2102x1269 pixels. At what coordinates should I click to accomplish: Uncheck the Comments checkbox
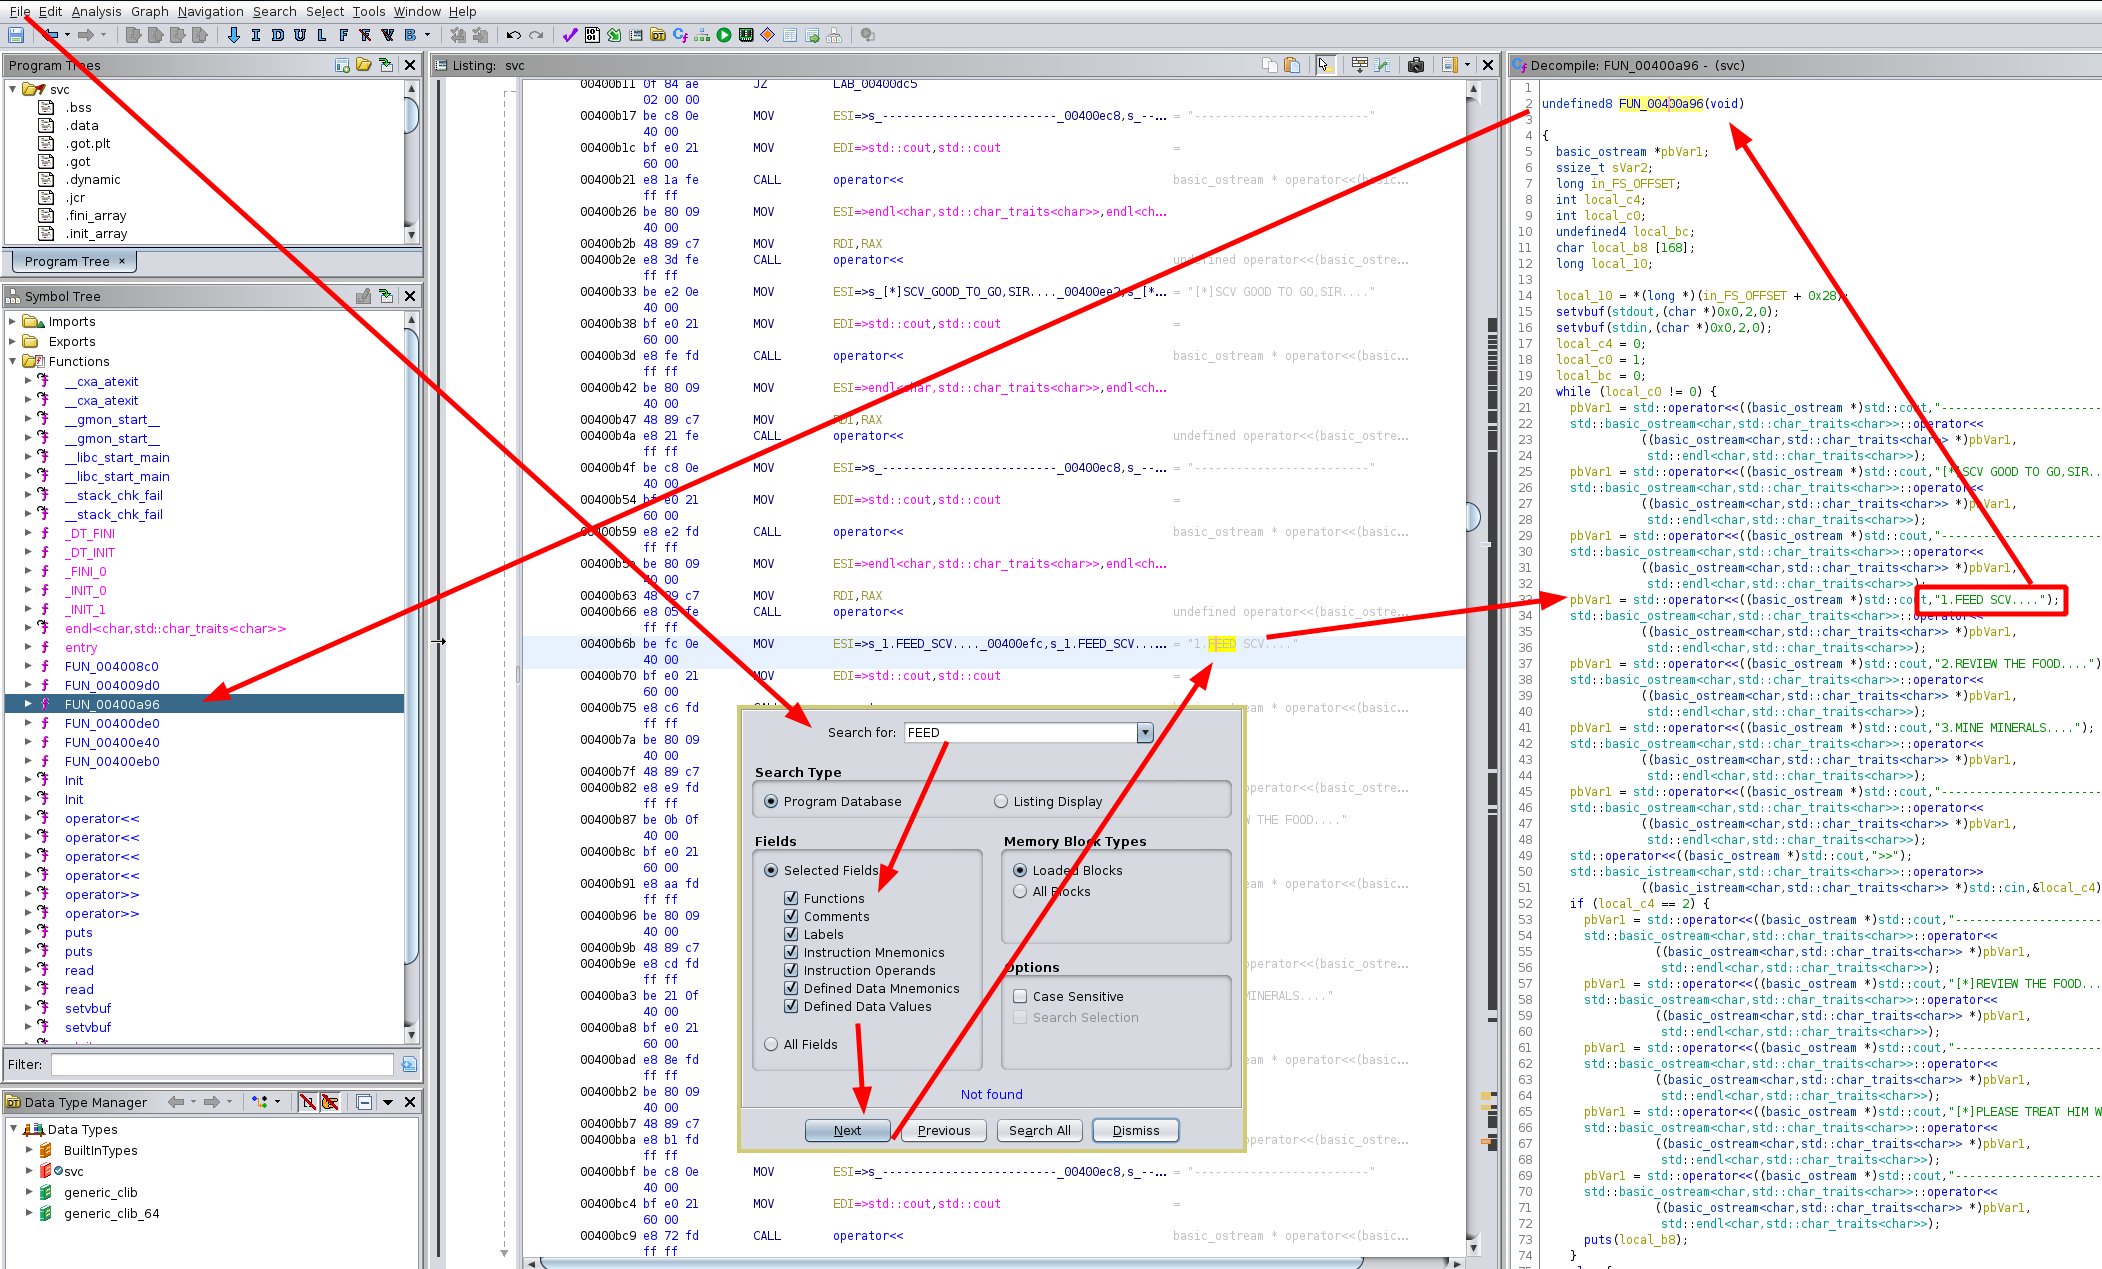[x=791, y=917]
